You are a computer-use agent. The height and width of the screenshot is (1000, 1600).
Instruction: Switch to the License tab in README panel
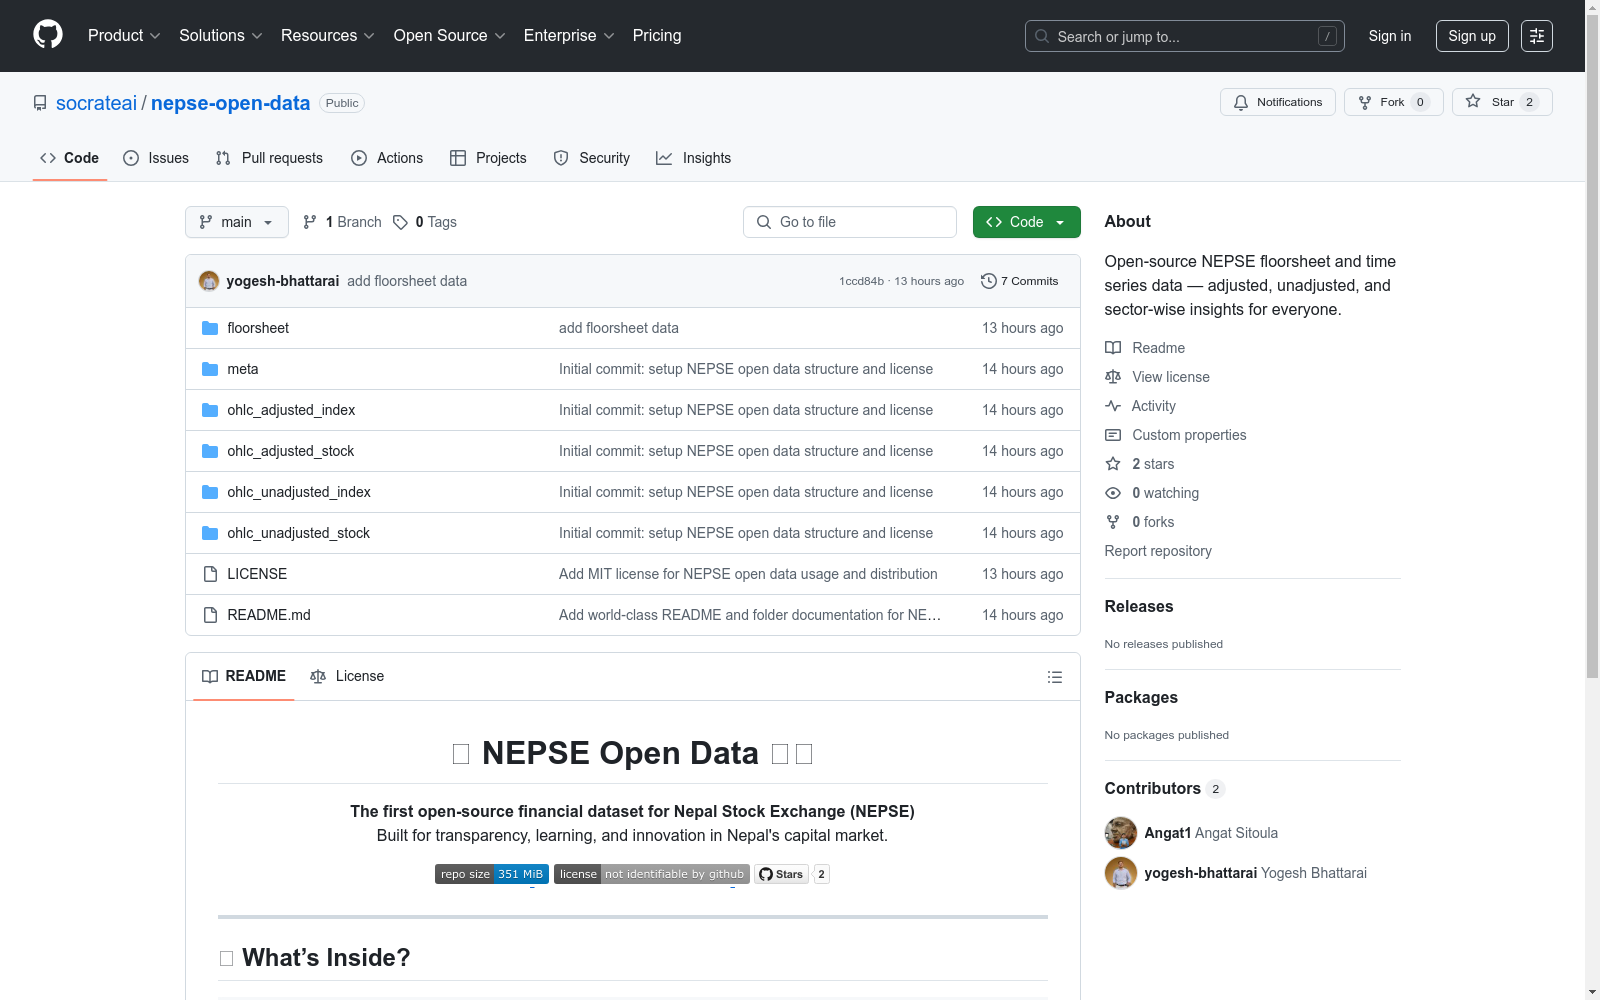(x=347, y=677)
